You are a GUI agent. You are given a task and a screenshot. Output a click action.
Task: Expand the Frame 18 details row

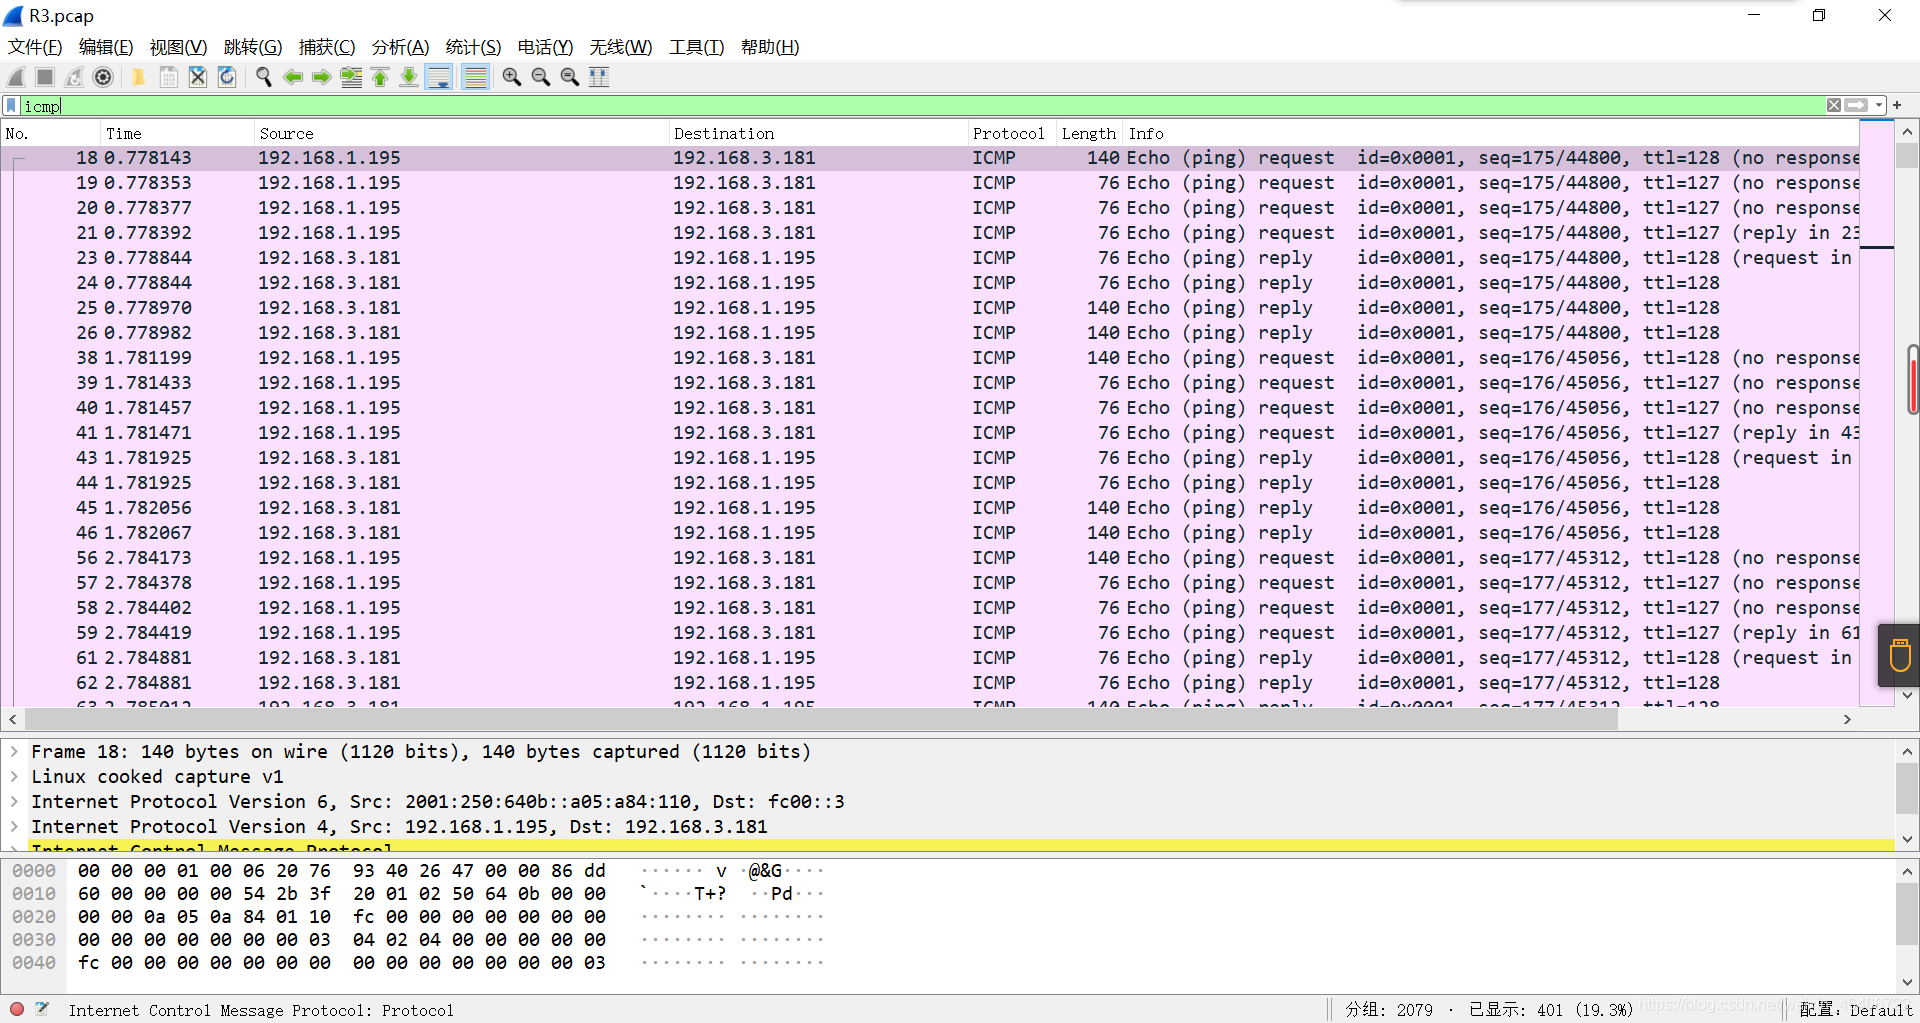click(14, 751)
